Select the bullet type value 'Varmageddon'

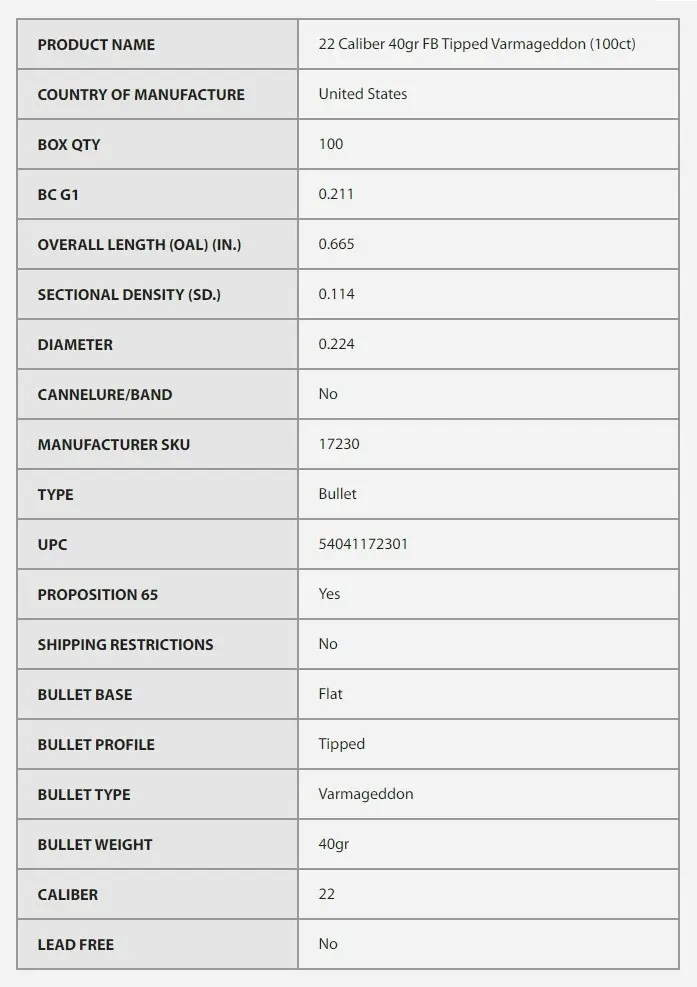[x=365, y=794]
